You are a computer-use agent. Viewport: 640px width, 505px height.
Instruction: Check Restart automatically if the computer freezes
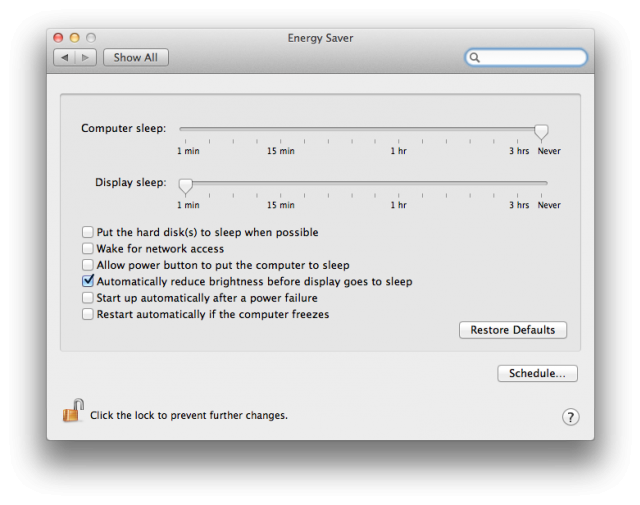pyautogui.click(x=87, y=314)
